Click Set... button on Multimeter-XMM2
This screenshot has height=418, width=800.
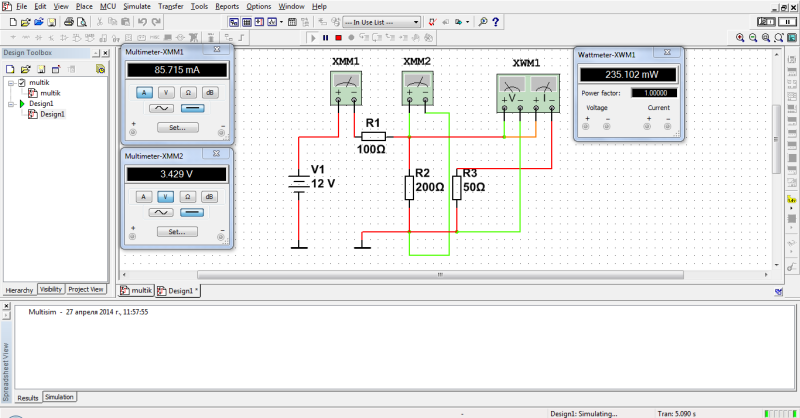pos(177,232)
